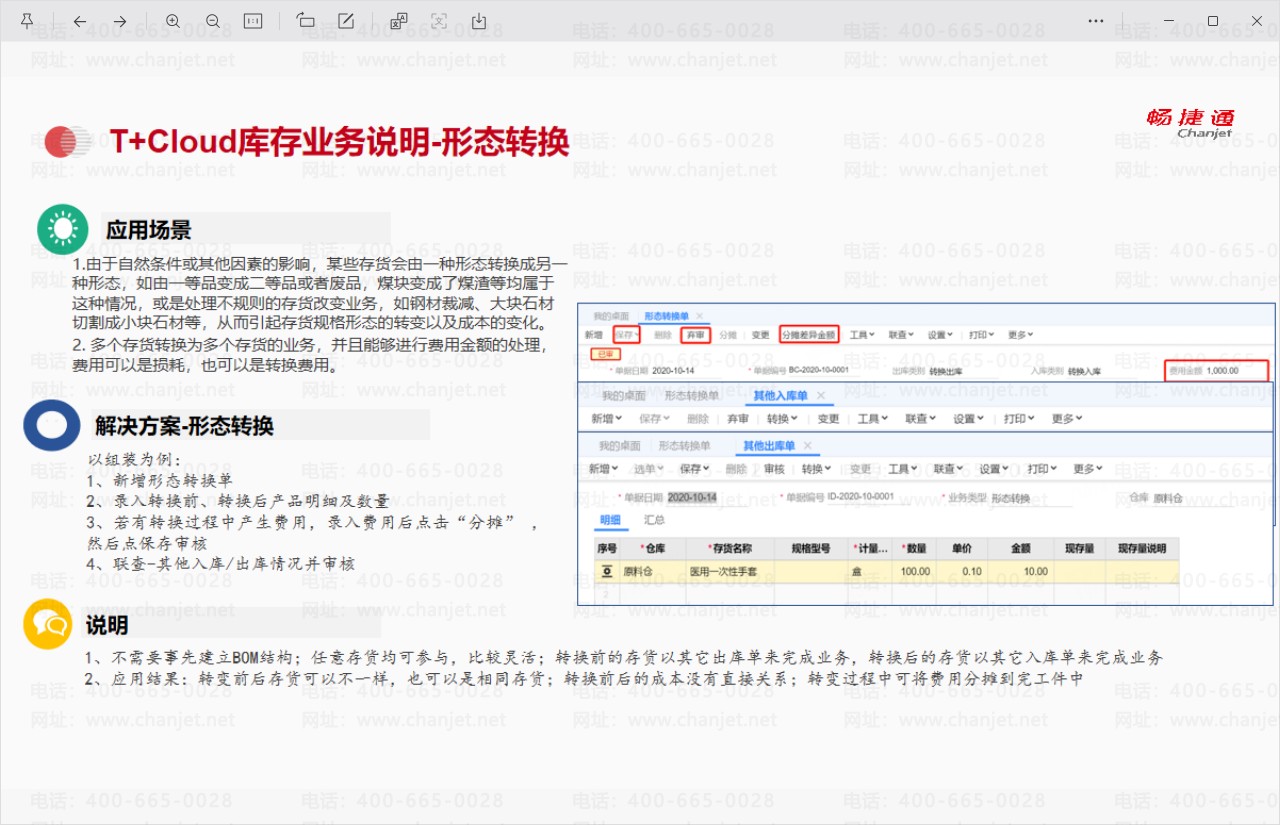
Task: Click 弃审 in 其他入库单 toolbar
Action: tap(738, 419)
